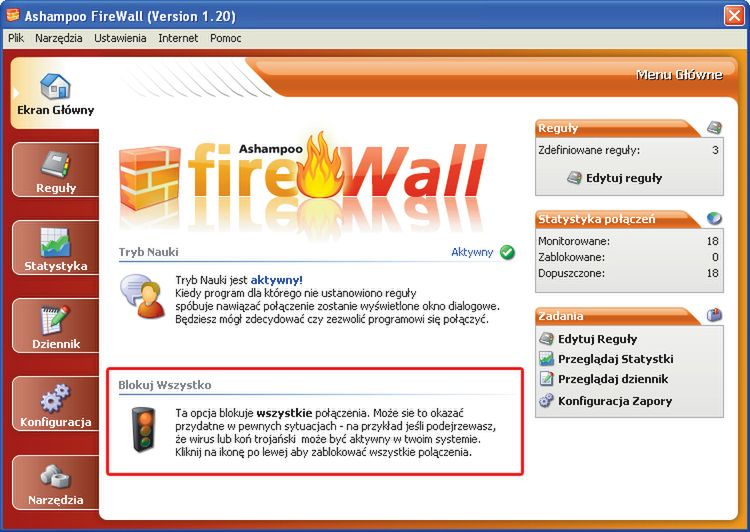Open the Plik menu

pyautogui.click(x=16, y=38)
